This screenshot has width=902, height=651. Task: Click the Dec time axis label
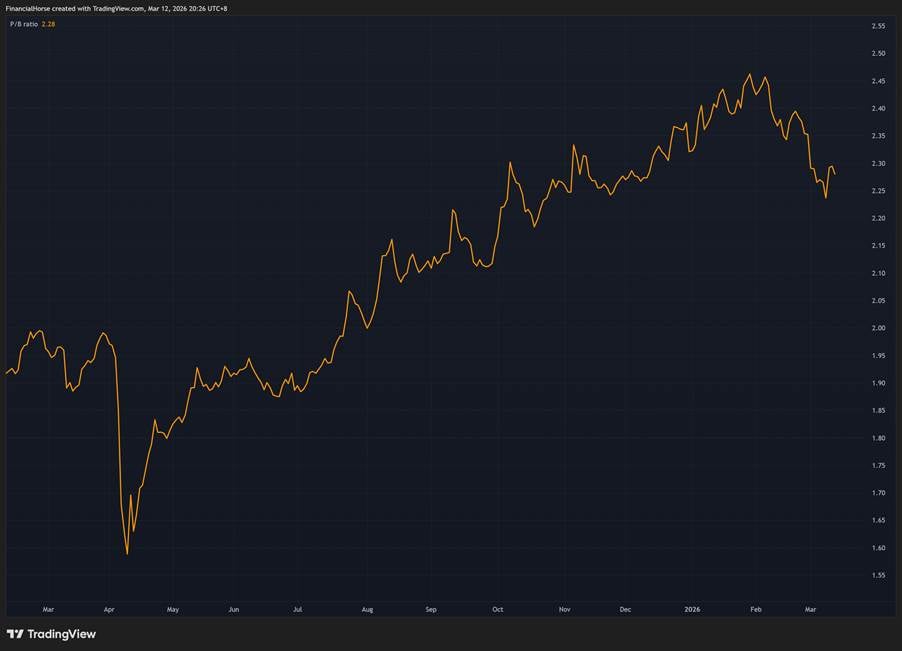coord(625,608)
